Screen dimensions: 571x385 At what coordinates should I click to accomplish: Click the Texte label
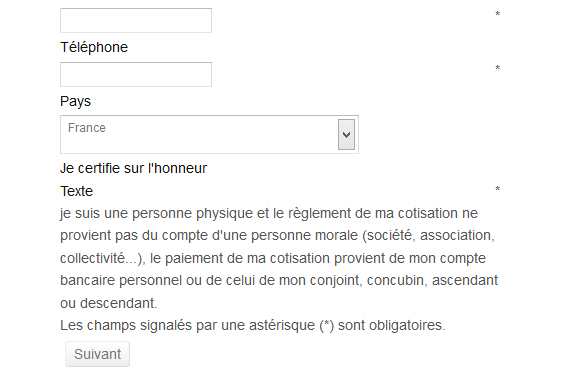tap(76, 191)
